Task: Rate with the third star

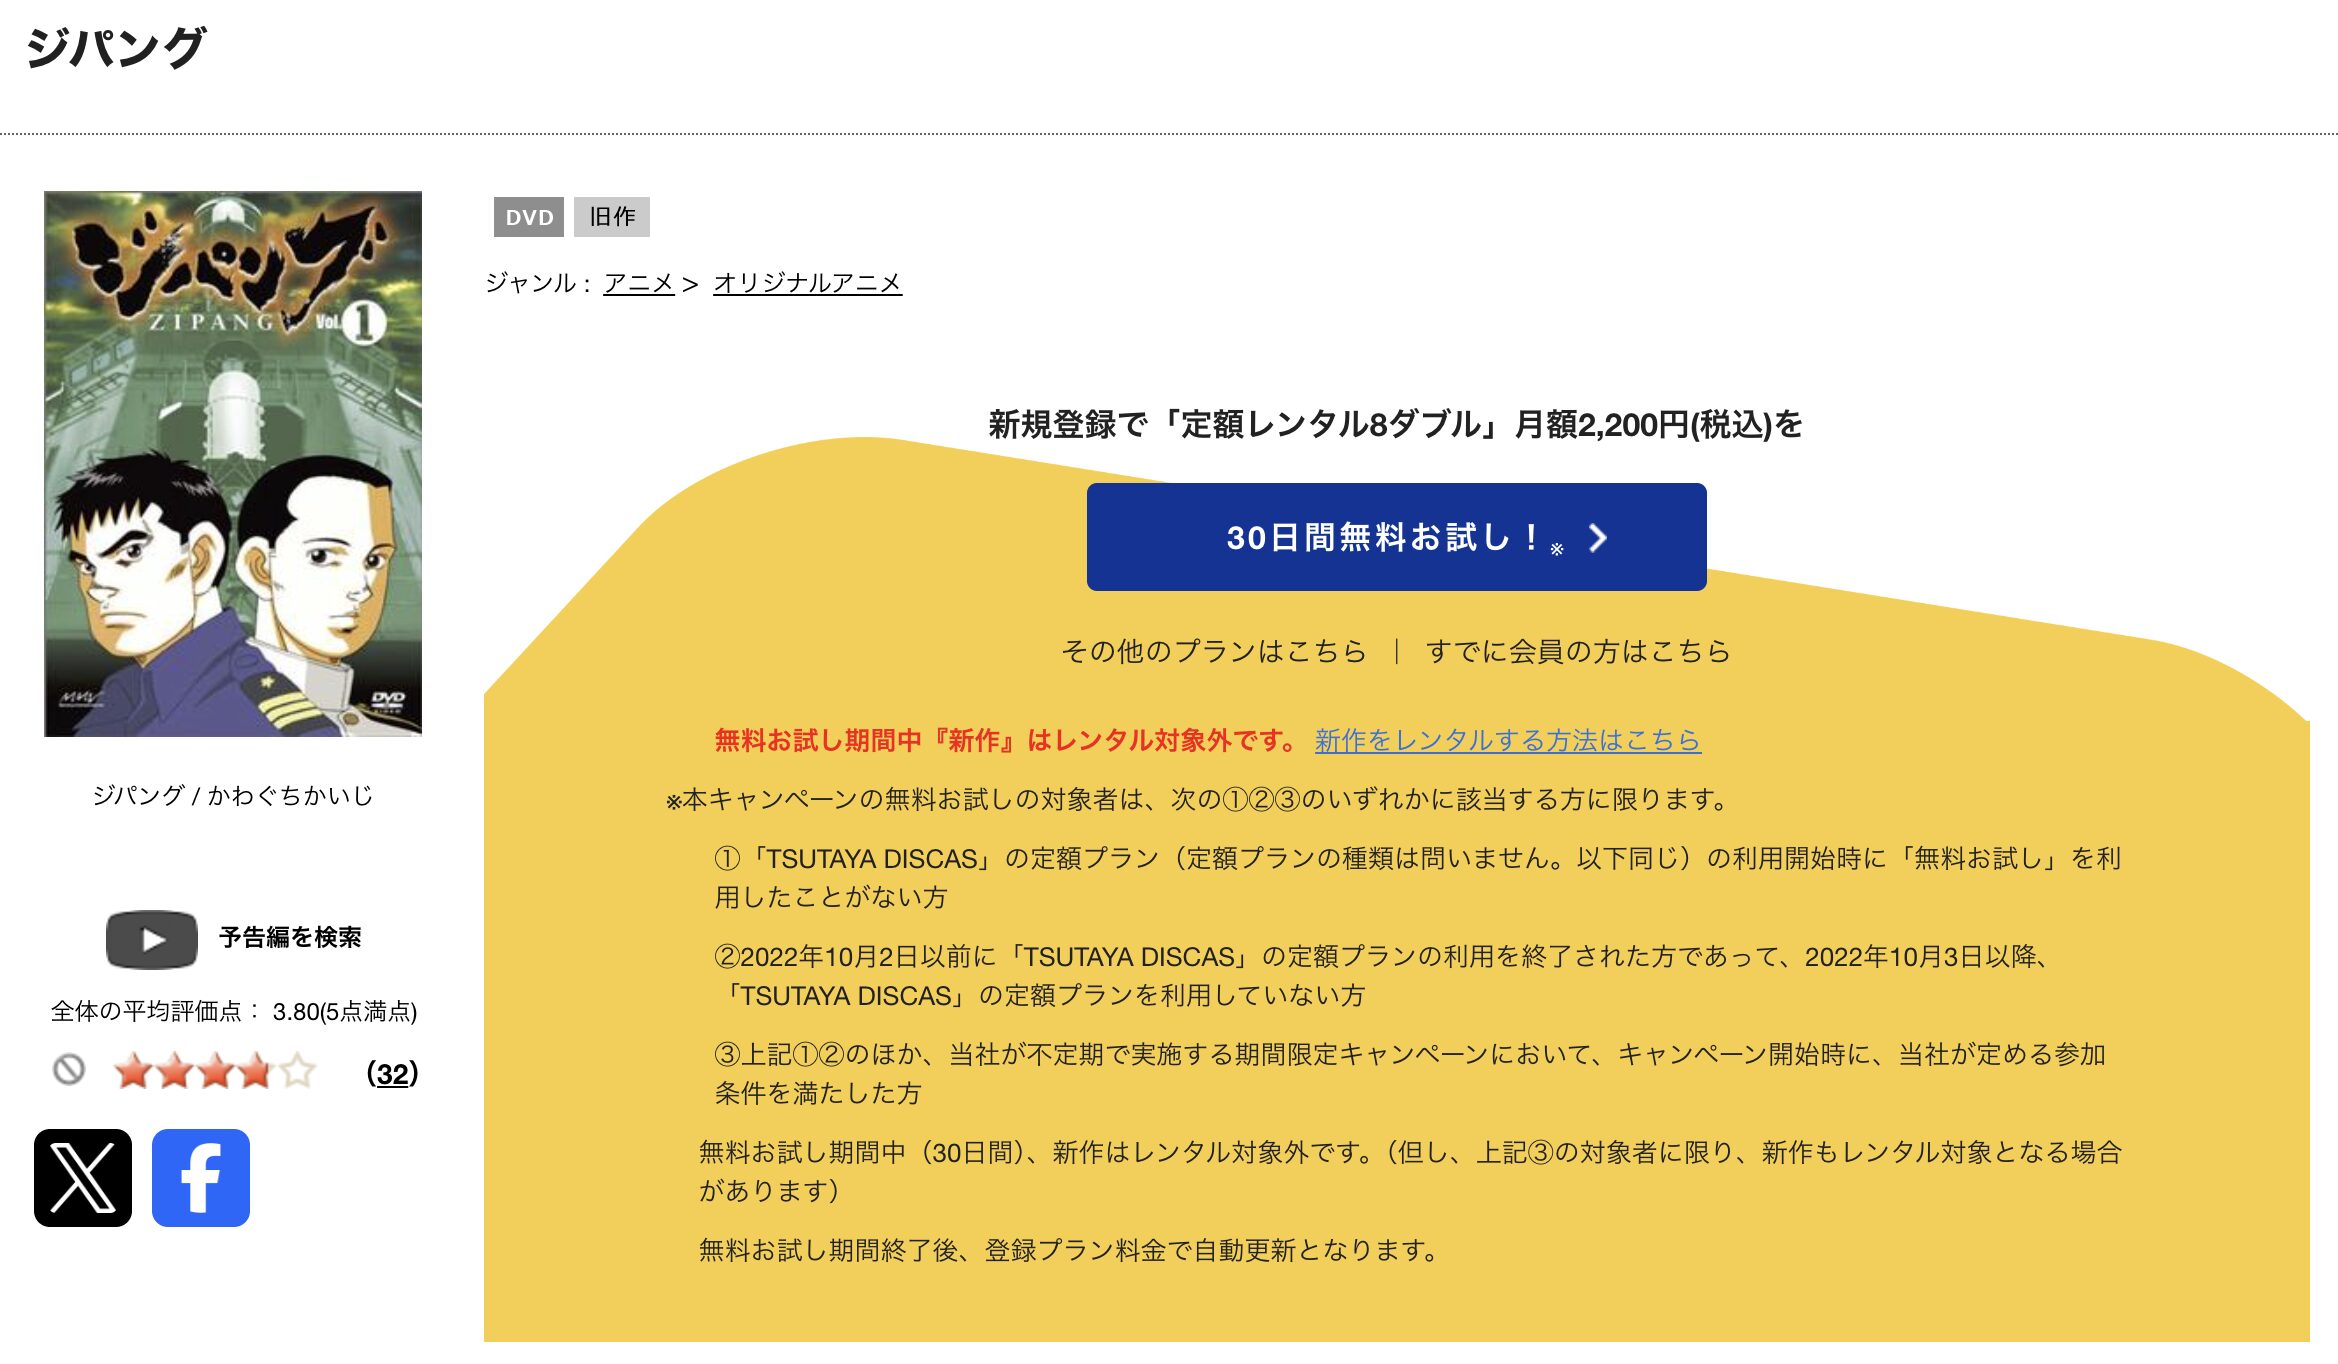Action: 216,1071
